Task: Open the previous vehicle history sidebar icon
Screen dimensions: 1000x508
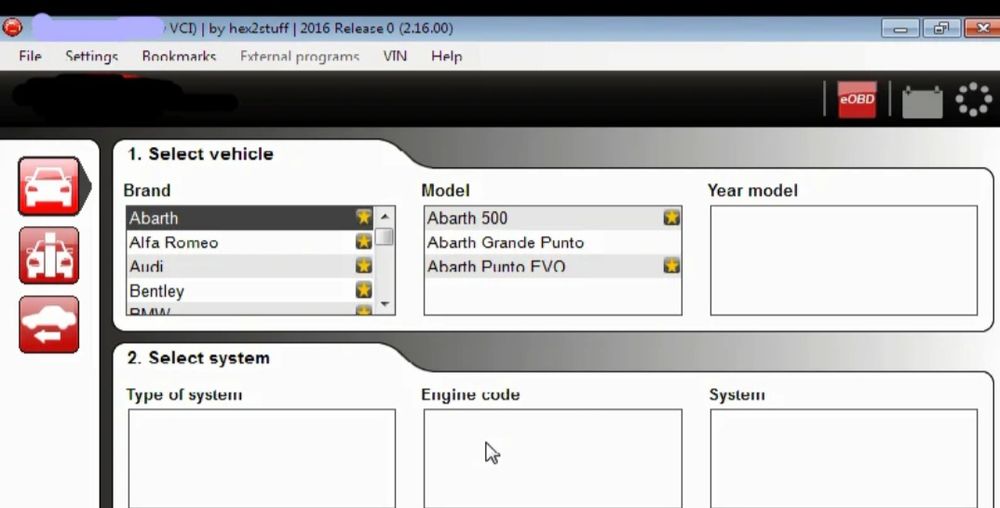Action: (x=49, y=324)
